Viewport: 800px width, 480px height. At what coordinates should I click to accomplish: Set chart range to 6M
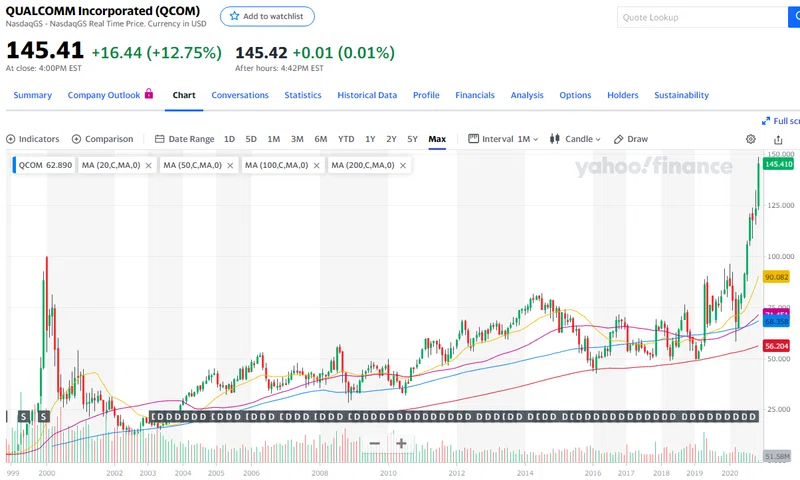tap(320, 139)
